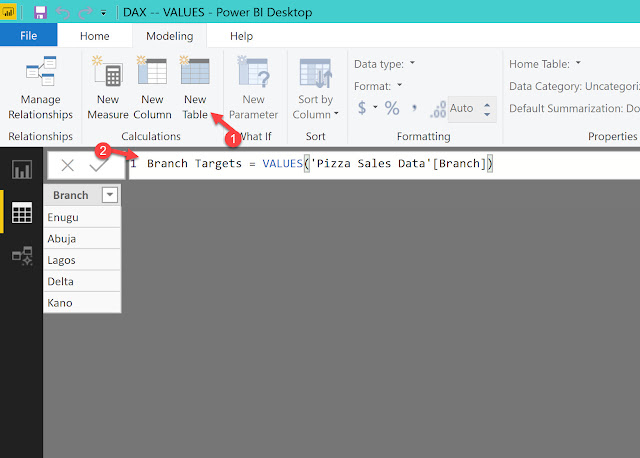The height and width of the screenshot is (458, 640).
Task: Switch to Report view in sidebar
Action: (x=22, y=169)
